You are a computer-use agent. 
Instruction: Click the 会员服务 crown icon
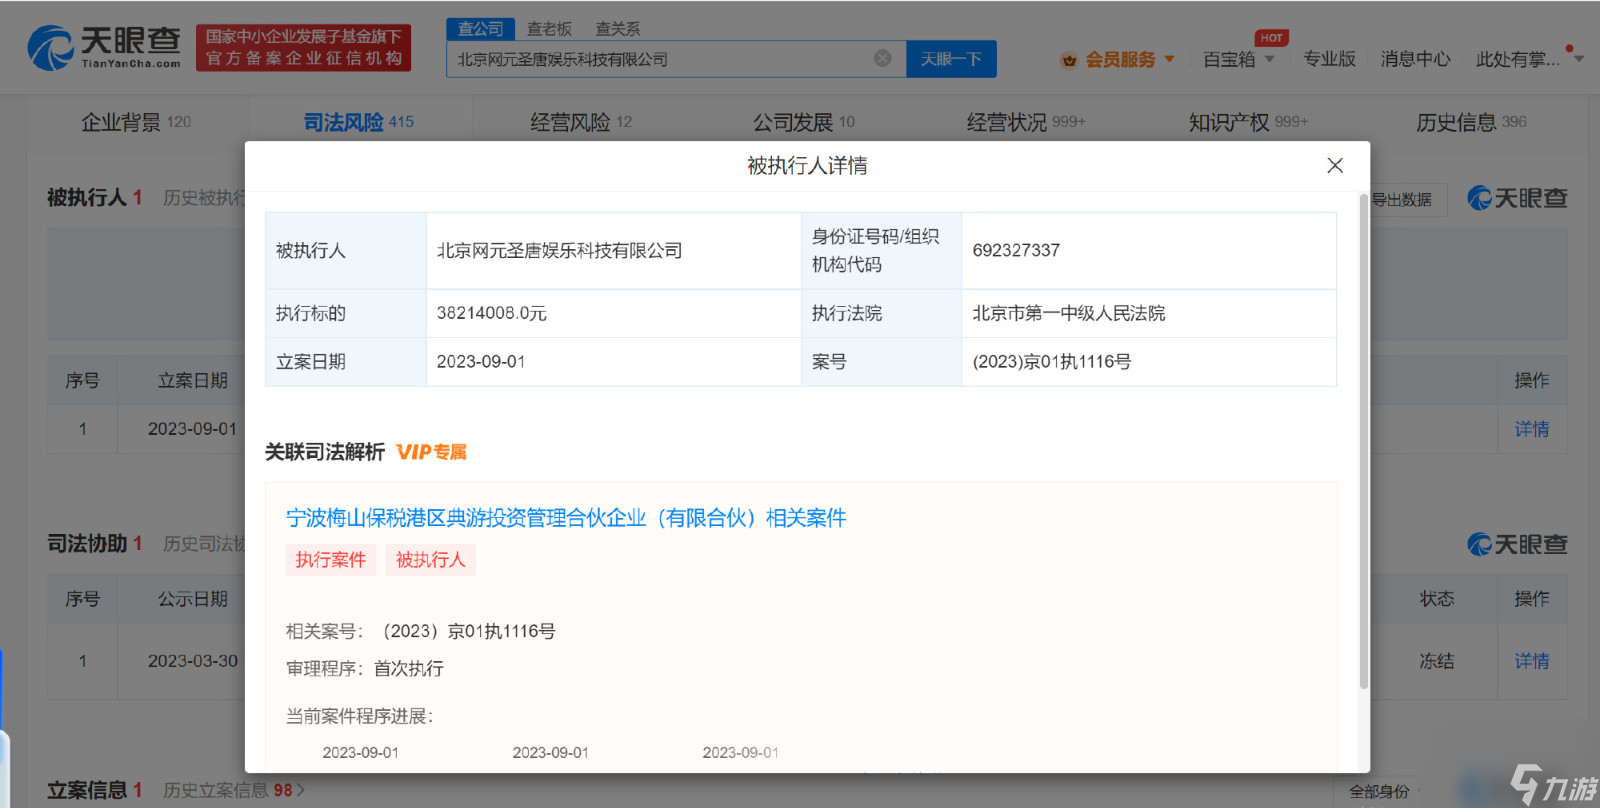click(x=1069, y=60)
